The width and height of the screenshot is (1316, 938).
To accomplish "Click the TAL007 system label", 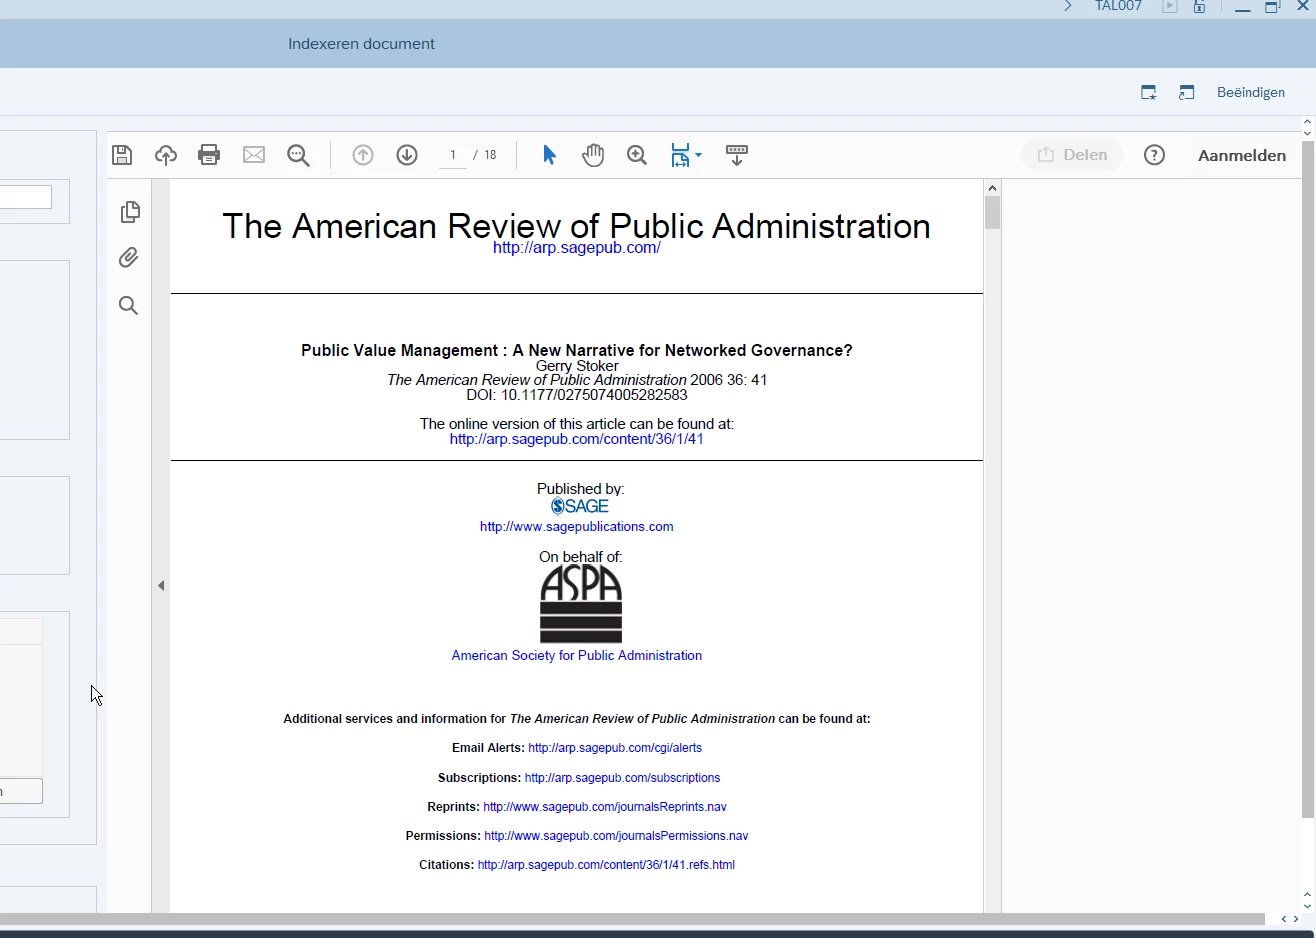I will pyautogui.click(x=1118, y=6).
